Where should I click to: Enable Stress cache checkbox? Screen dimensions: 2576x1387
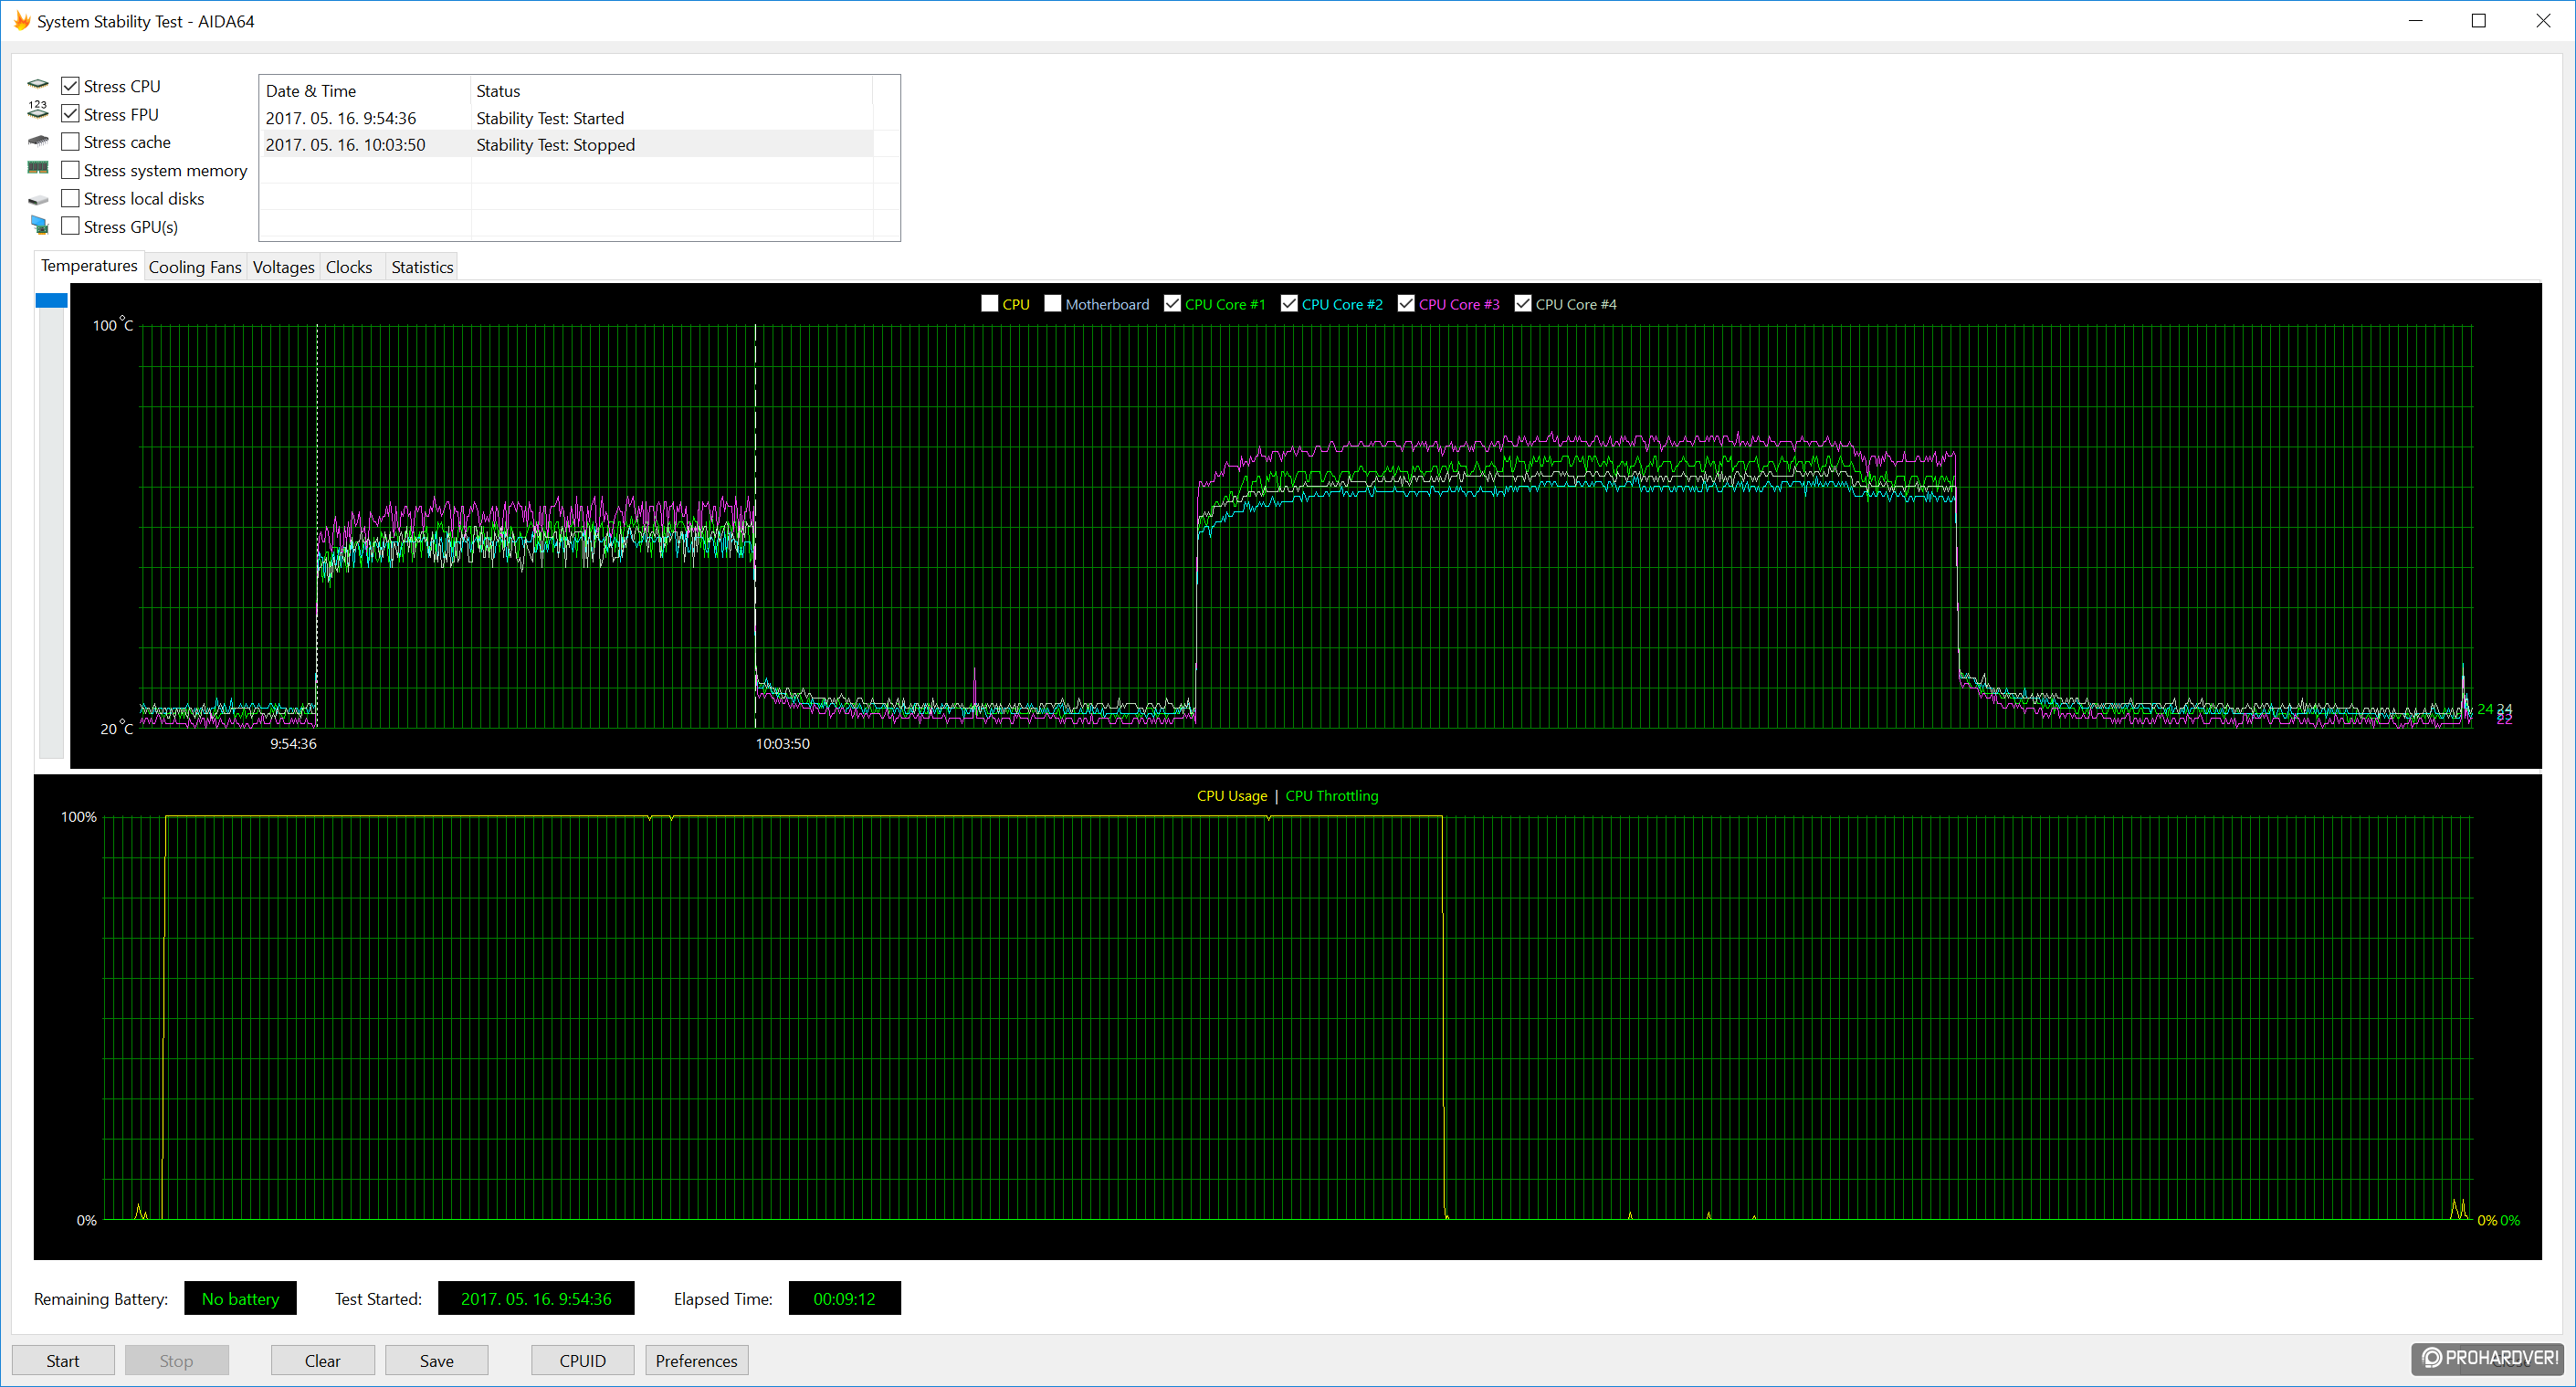(70, 142)
